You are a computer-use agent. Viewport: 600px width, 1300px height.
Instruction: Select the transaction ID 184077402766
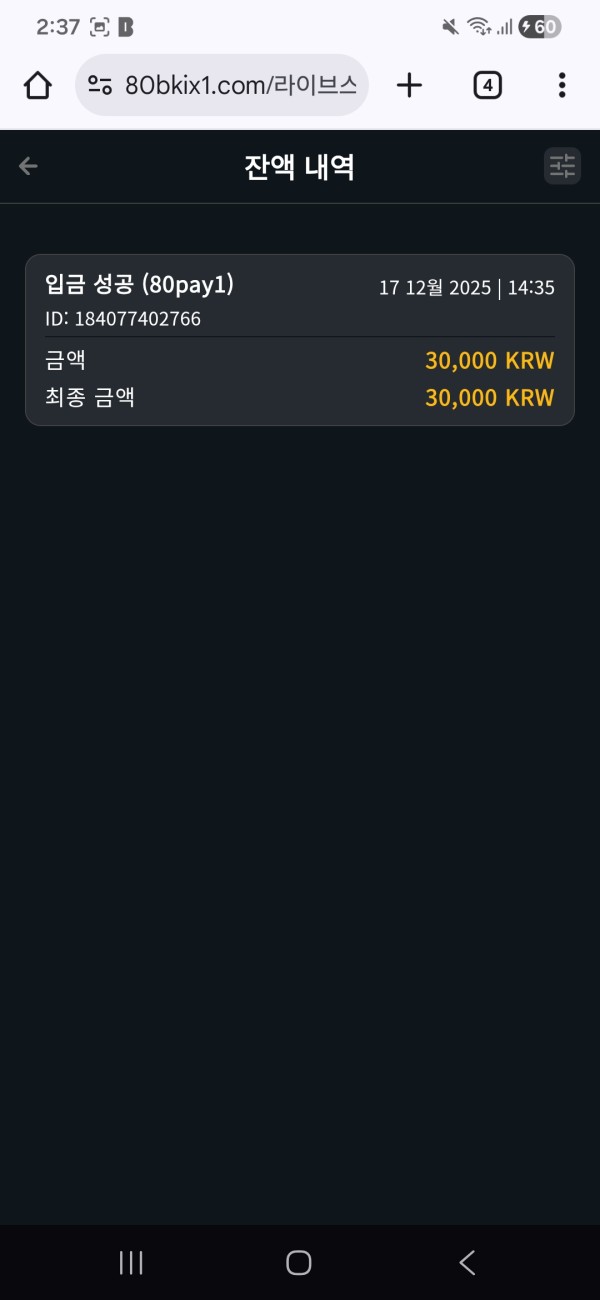point(123,319)
